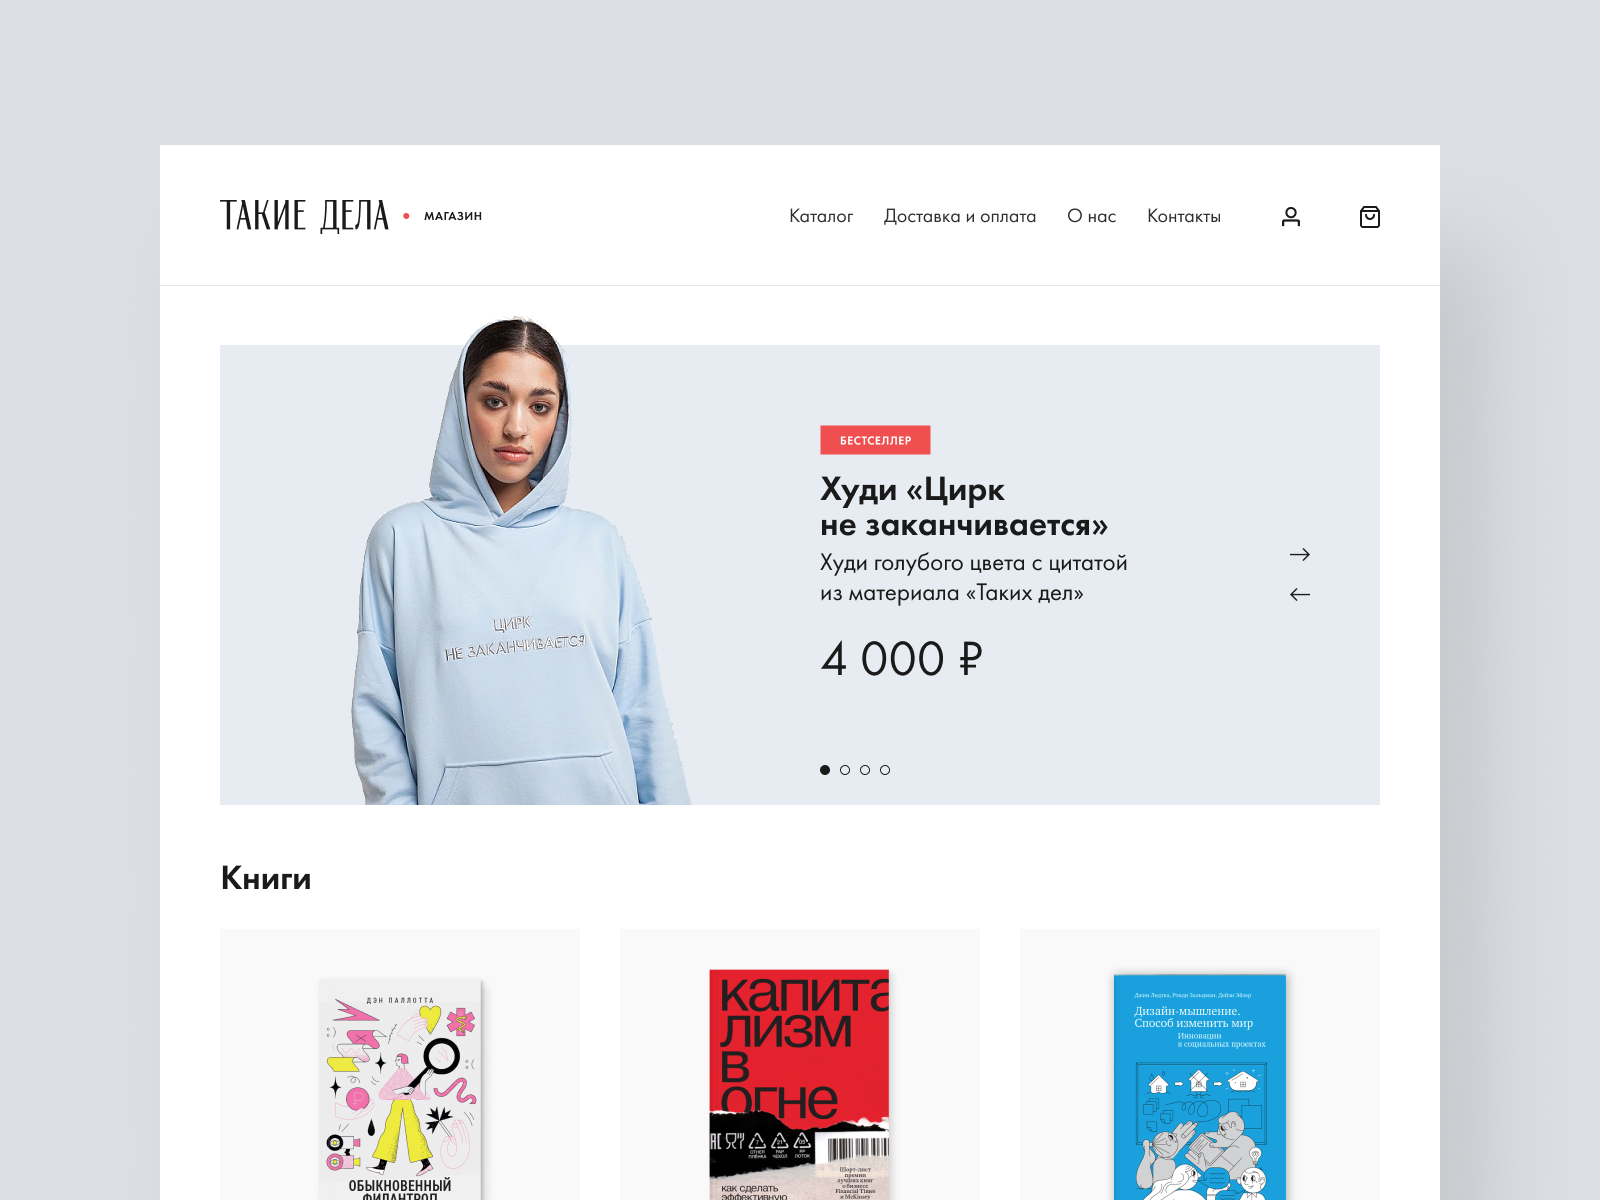Open the user account icon
The height and width of the screenshot is (1200, 1600).
click(1291, 217)
